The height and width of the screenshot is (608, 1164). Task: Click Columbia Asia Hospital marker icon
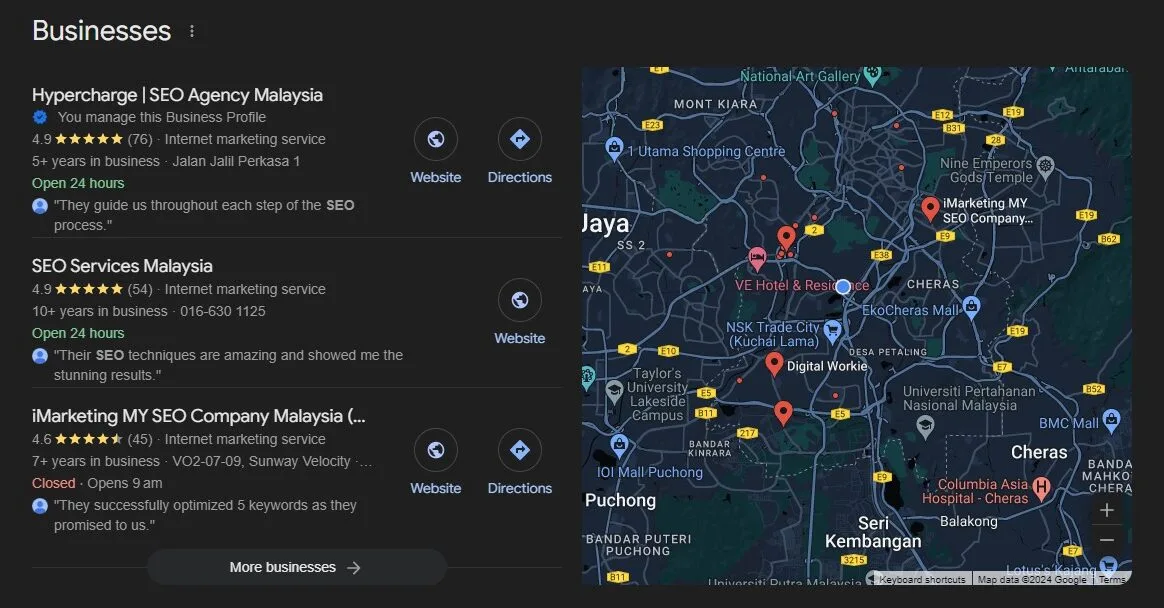[x=1042, y=488]
